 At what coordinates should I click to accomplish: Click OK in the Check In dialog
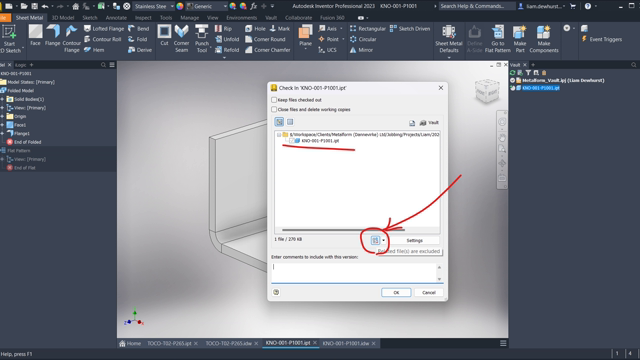396,292
